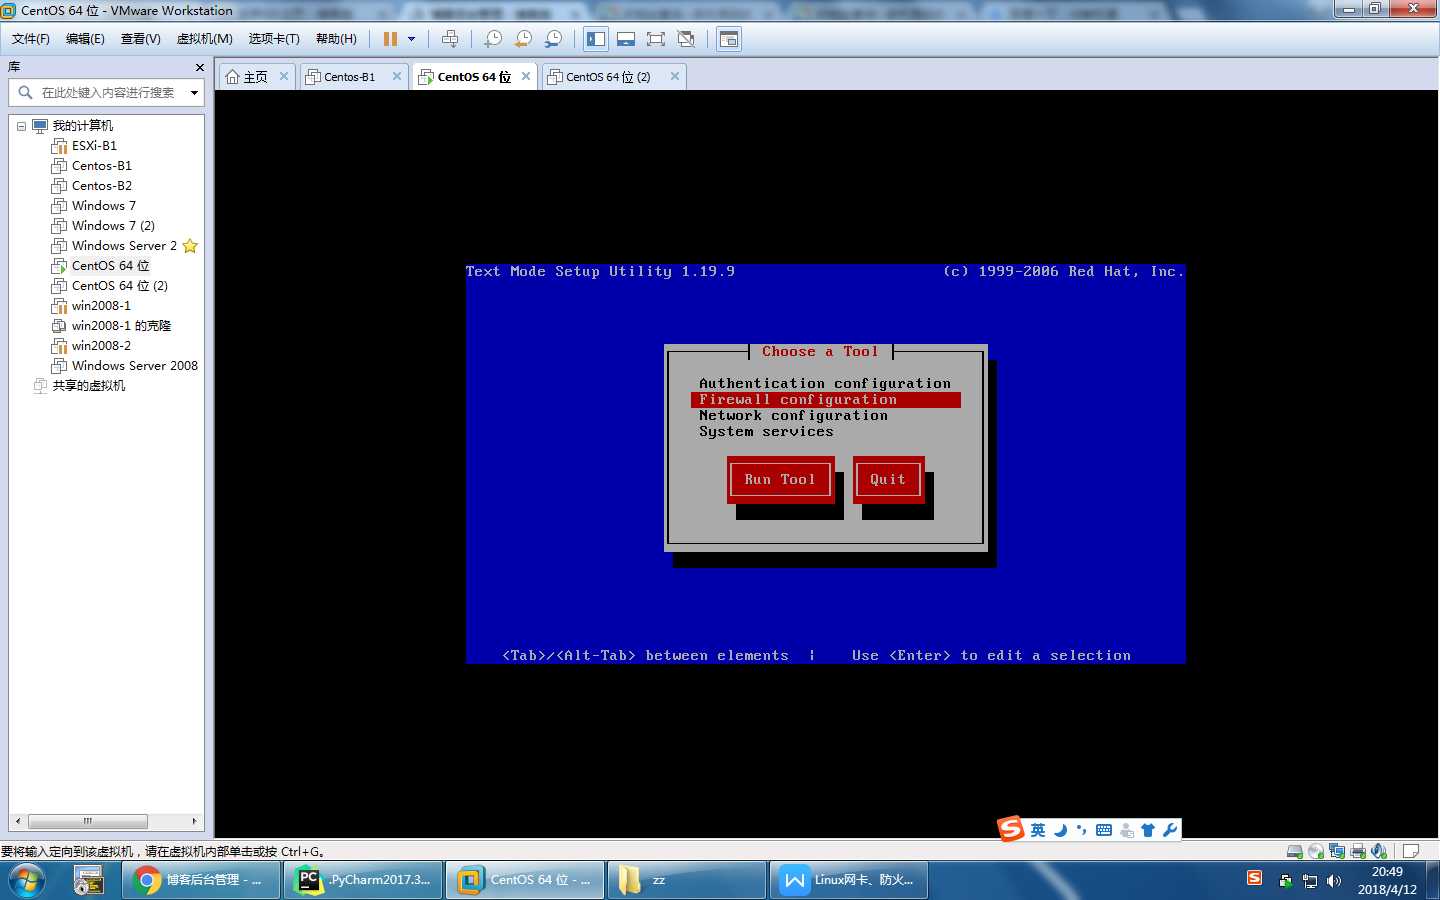Select Firewall configuration in tool list
1440x900 pixels.
tap(826, 399)
